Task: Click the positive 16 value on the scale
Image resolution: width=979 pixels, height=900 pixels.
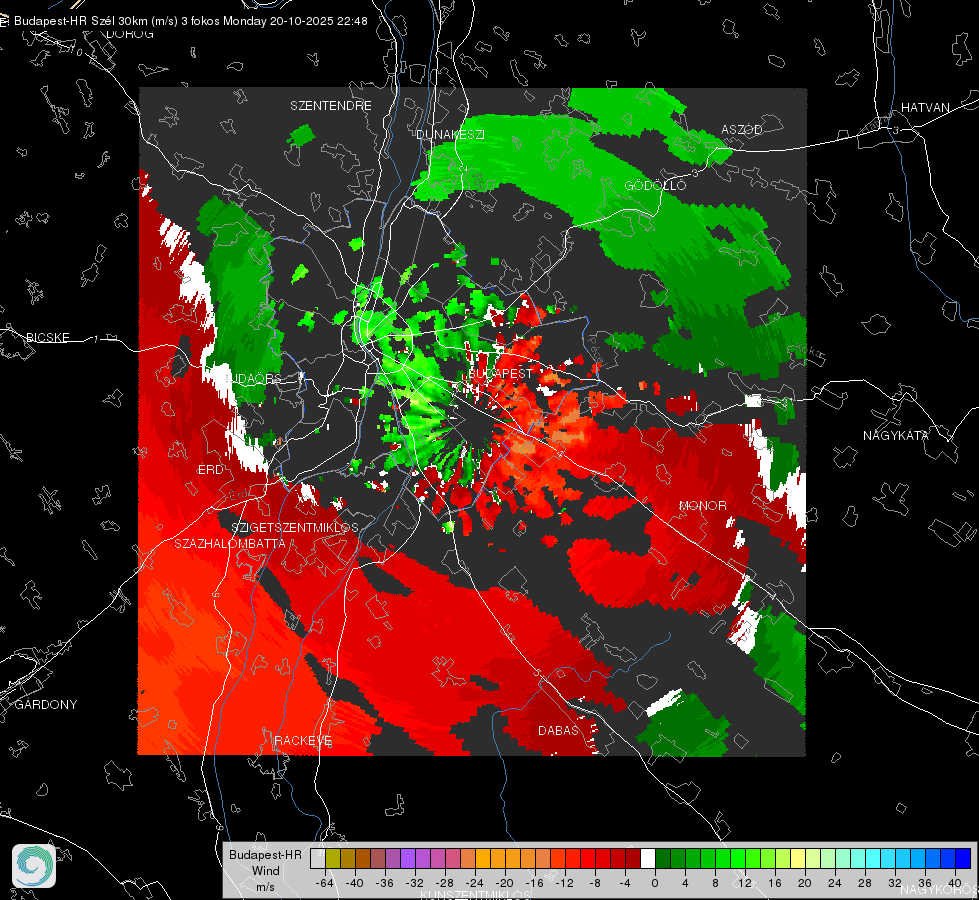Action: click(x=775, y=883)
